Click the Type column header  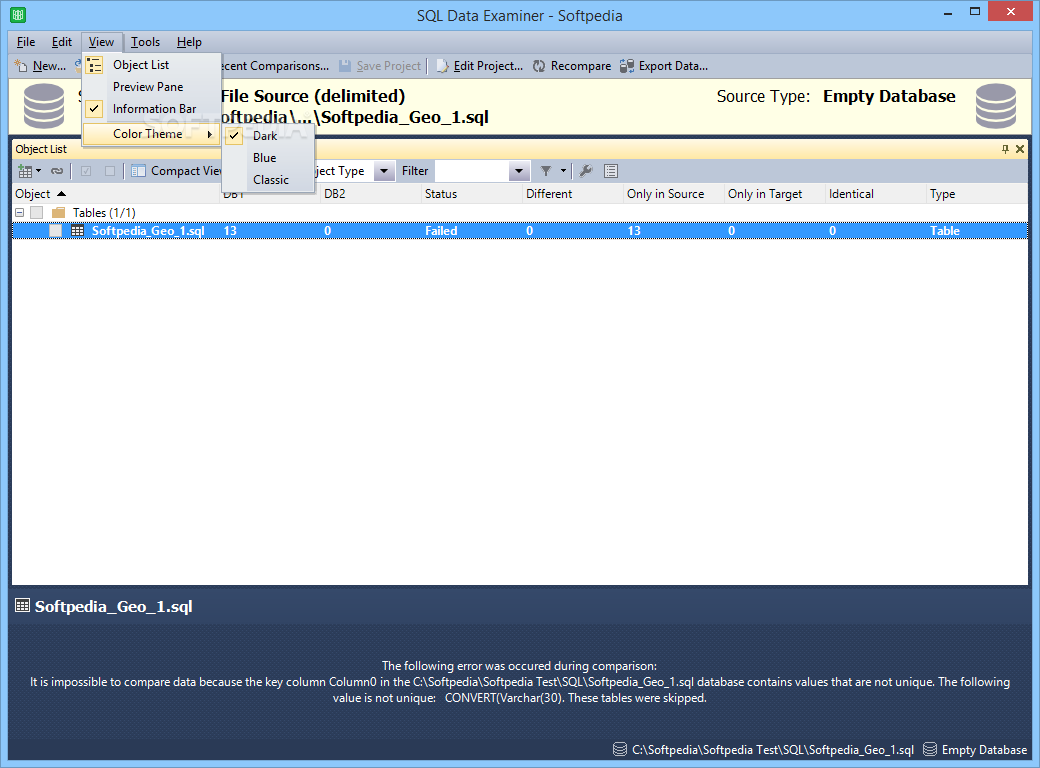pyautogui.click(x=977, y=194)
